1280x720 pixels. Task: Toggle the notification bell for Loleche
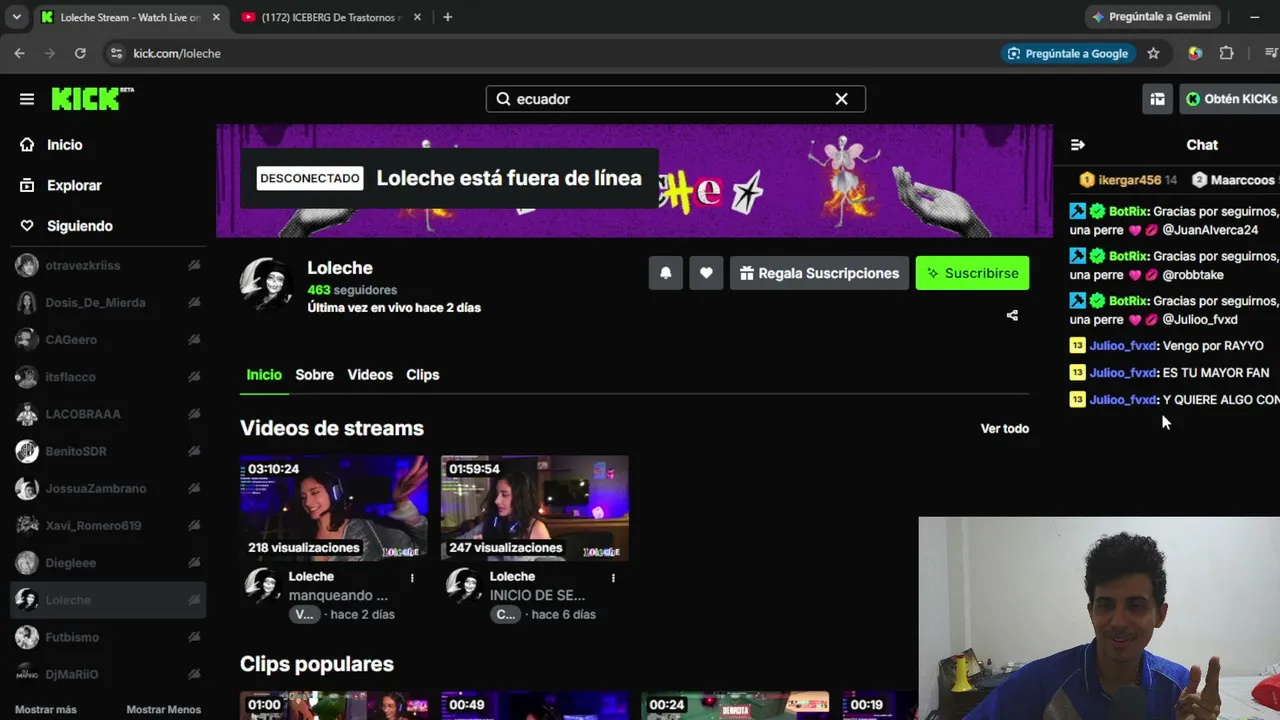[x=666, y=273]
